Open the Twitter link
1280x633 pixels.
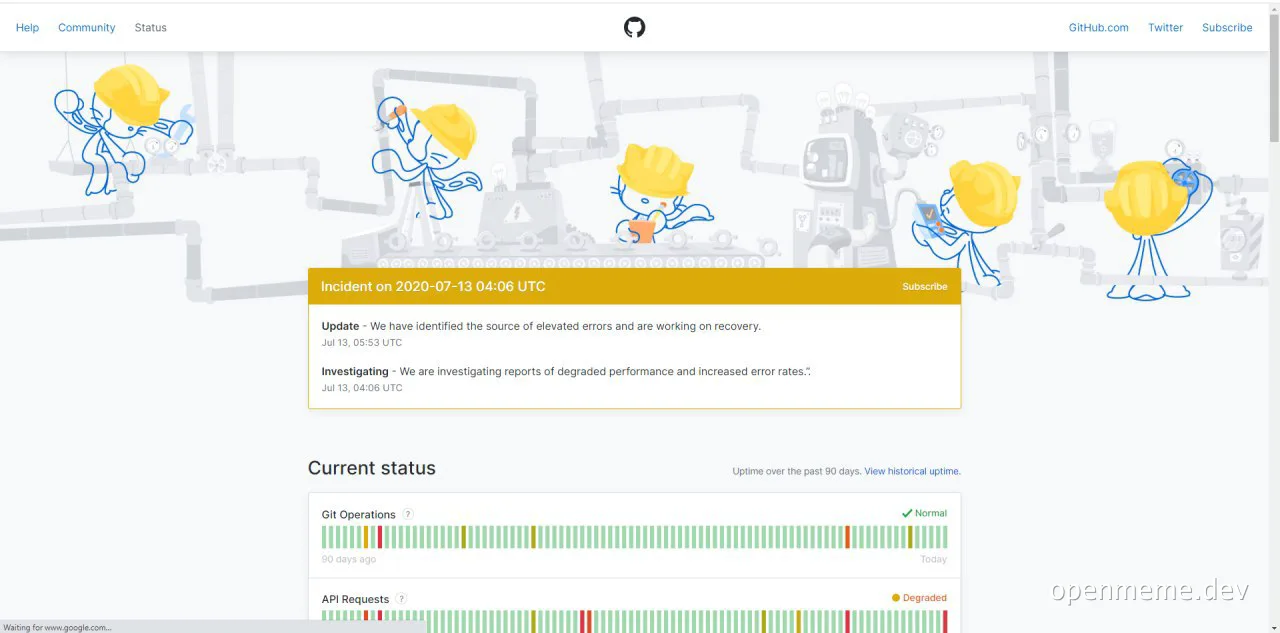tap(1165, 27)
